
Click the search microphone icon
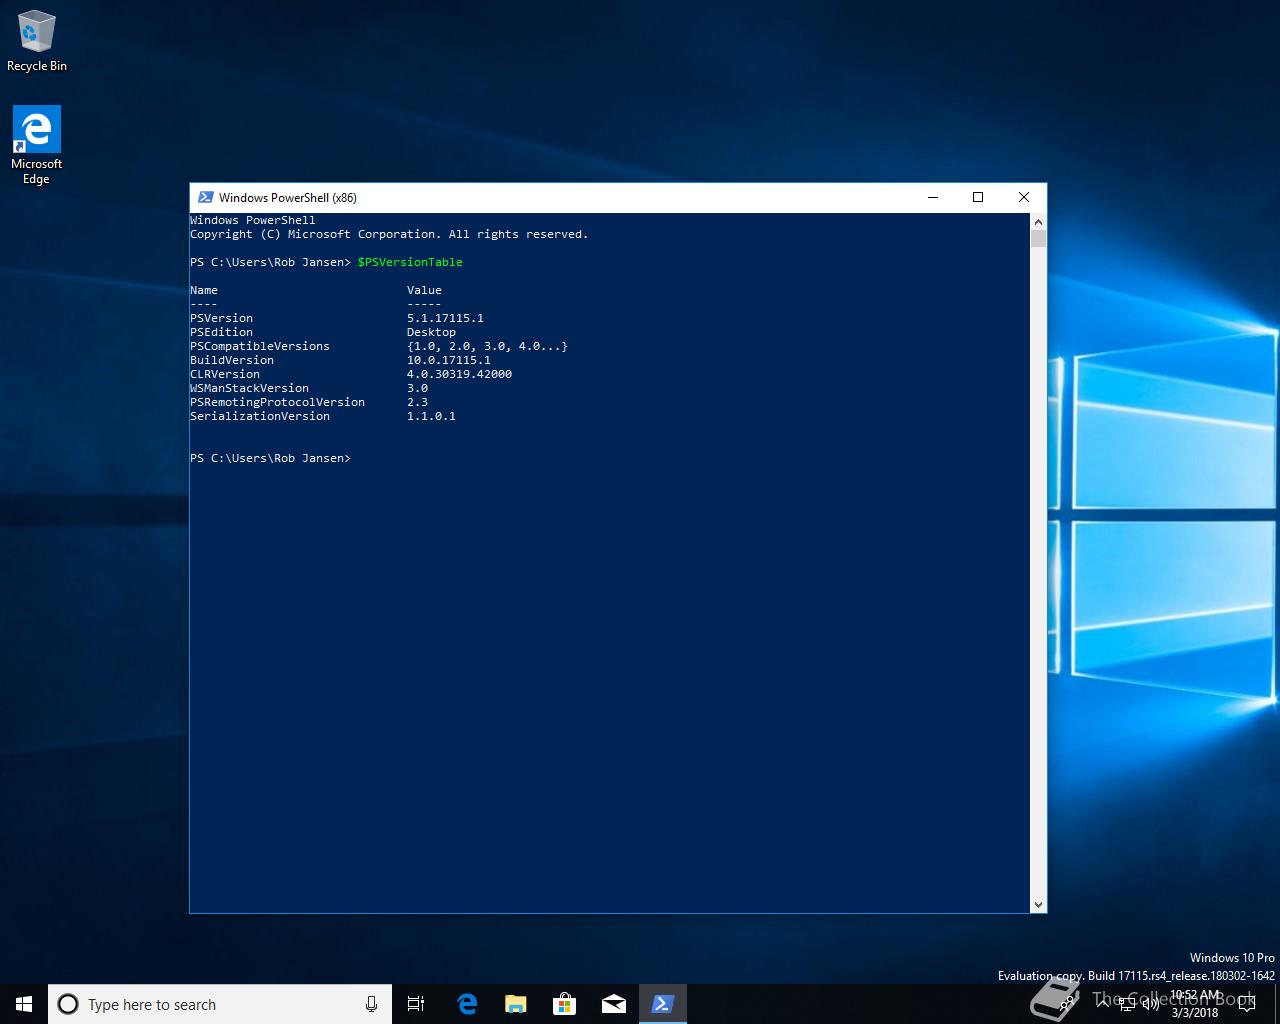[371, 1004]
